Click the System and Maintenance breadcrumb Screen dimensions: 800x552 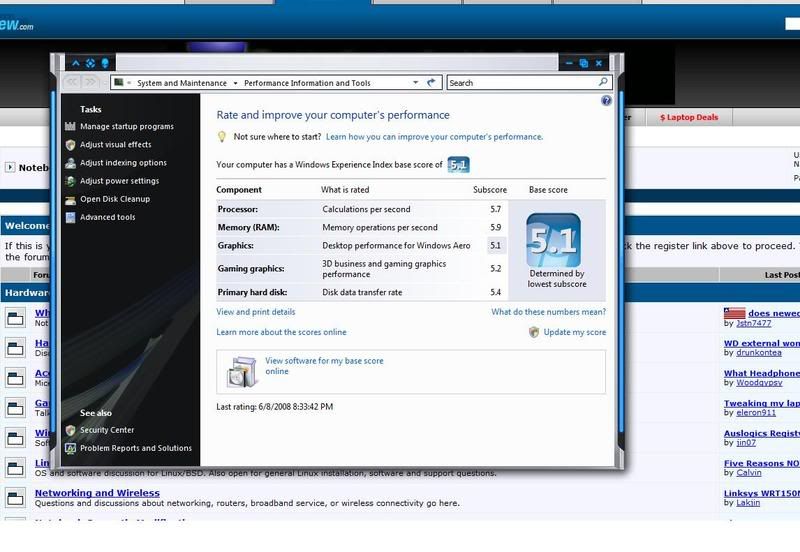pos(182,83)
